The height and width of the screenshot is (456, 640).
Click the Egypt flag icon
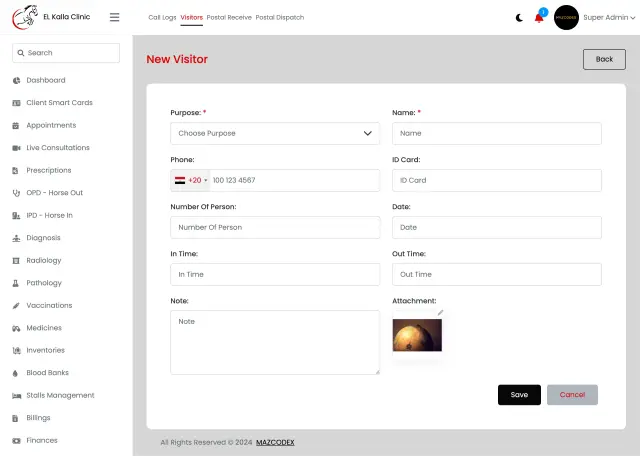[180, 180]
